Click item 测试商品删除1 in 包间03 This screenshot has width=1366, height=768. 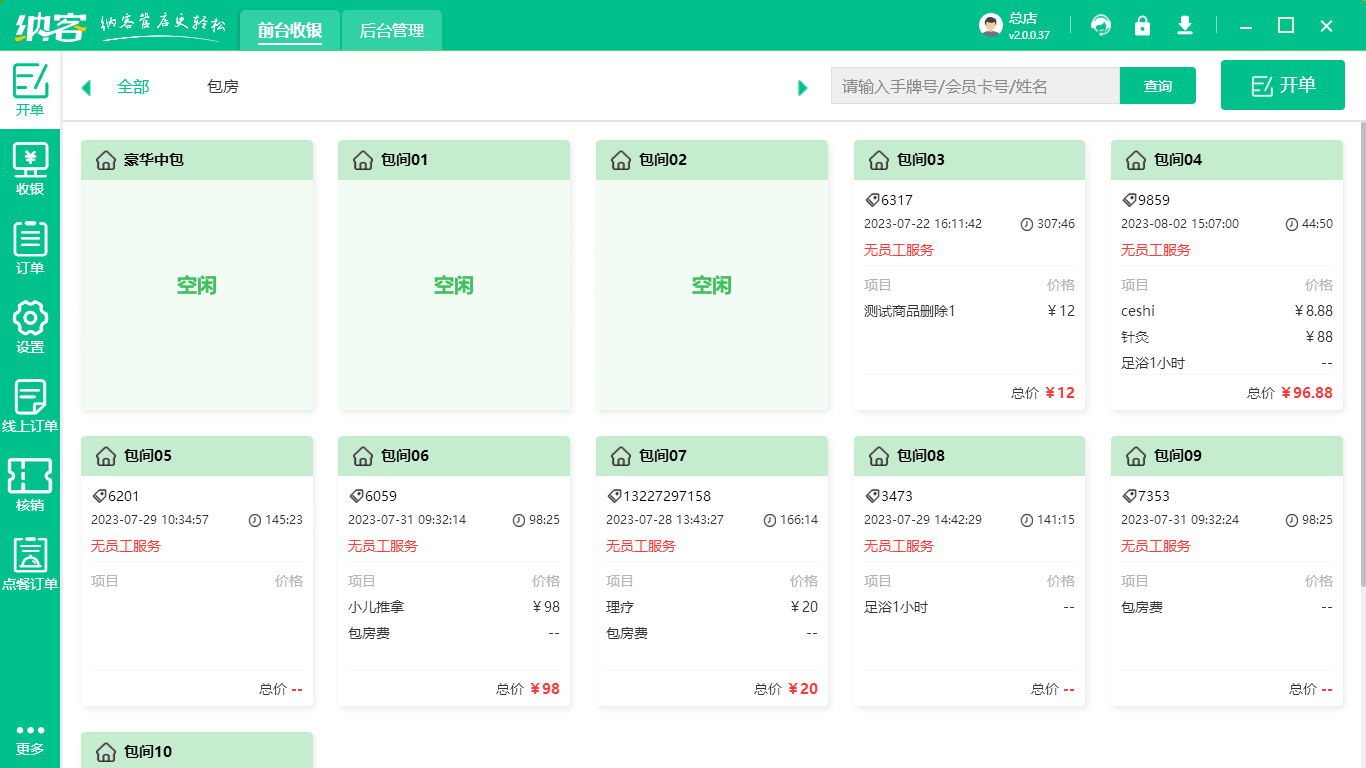(x=910, y=311)
